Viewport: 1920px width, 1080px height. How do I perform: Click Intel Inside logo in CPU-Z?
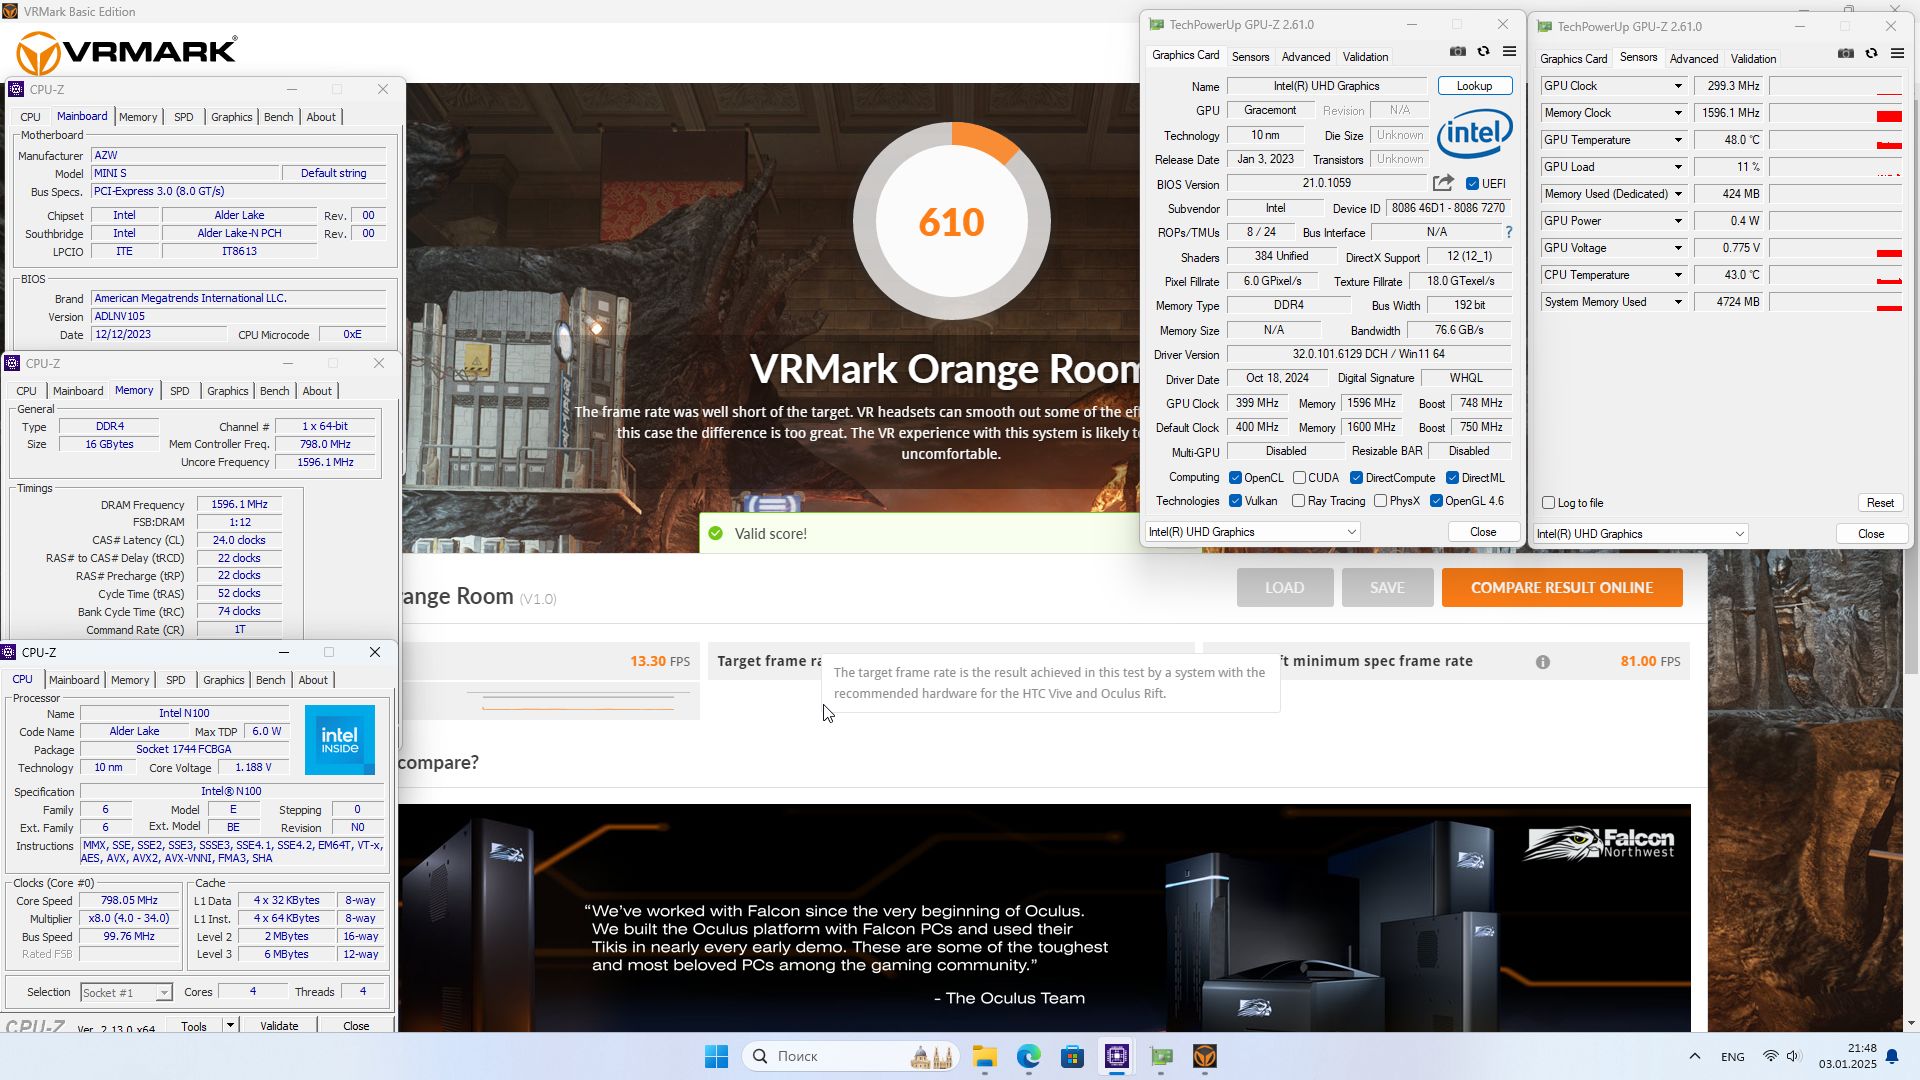pyautogui.click(x=340, y=740)
